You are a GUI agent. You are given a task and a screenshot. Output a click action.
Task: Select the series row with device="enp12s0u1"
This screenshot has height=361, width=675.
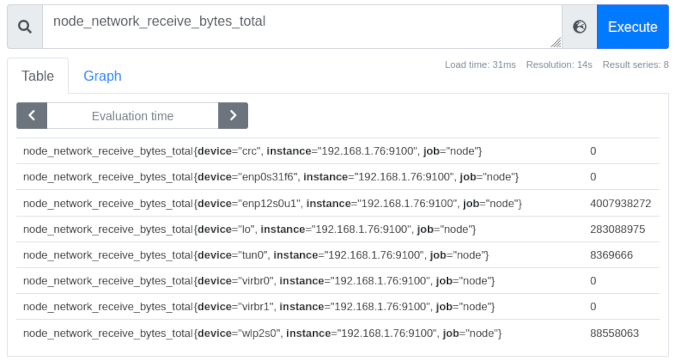[x=338, y=203]
